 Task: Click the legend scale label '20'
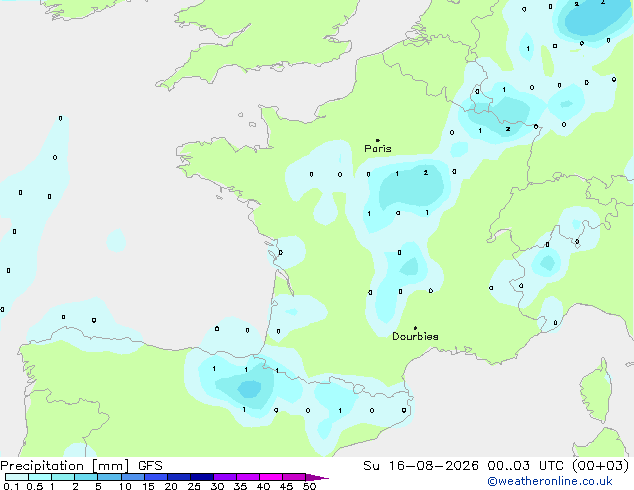pos(171,486)
